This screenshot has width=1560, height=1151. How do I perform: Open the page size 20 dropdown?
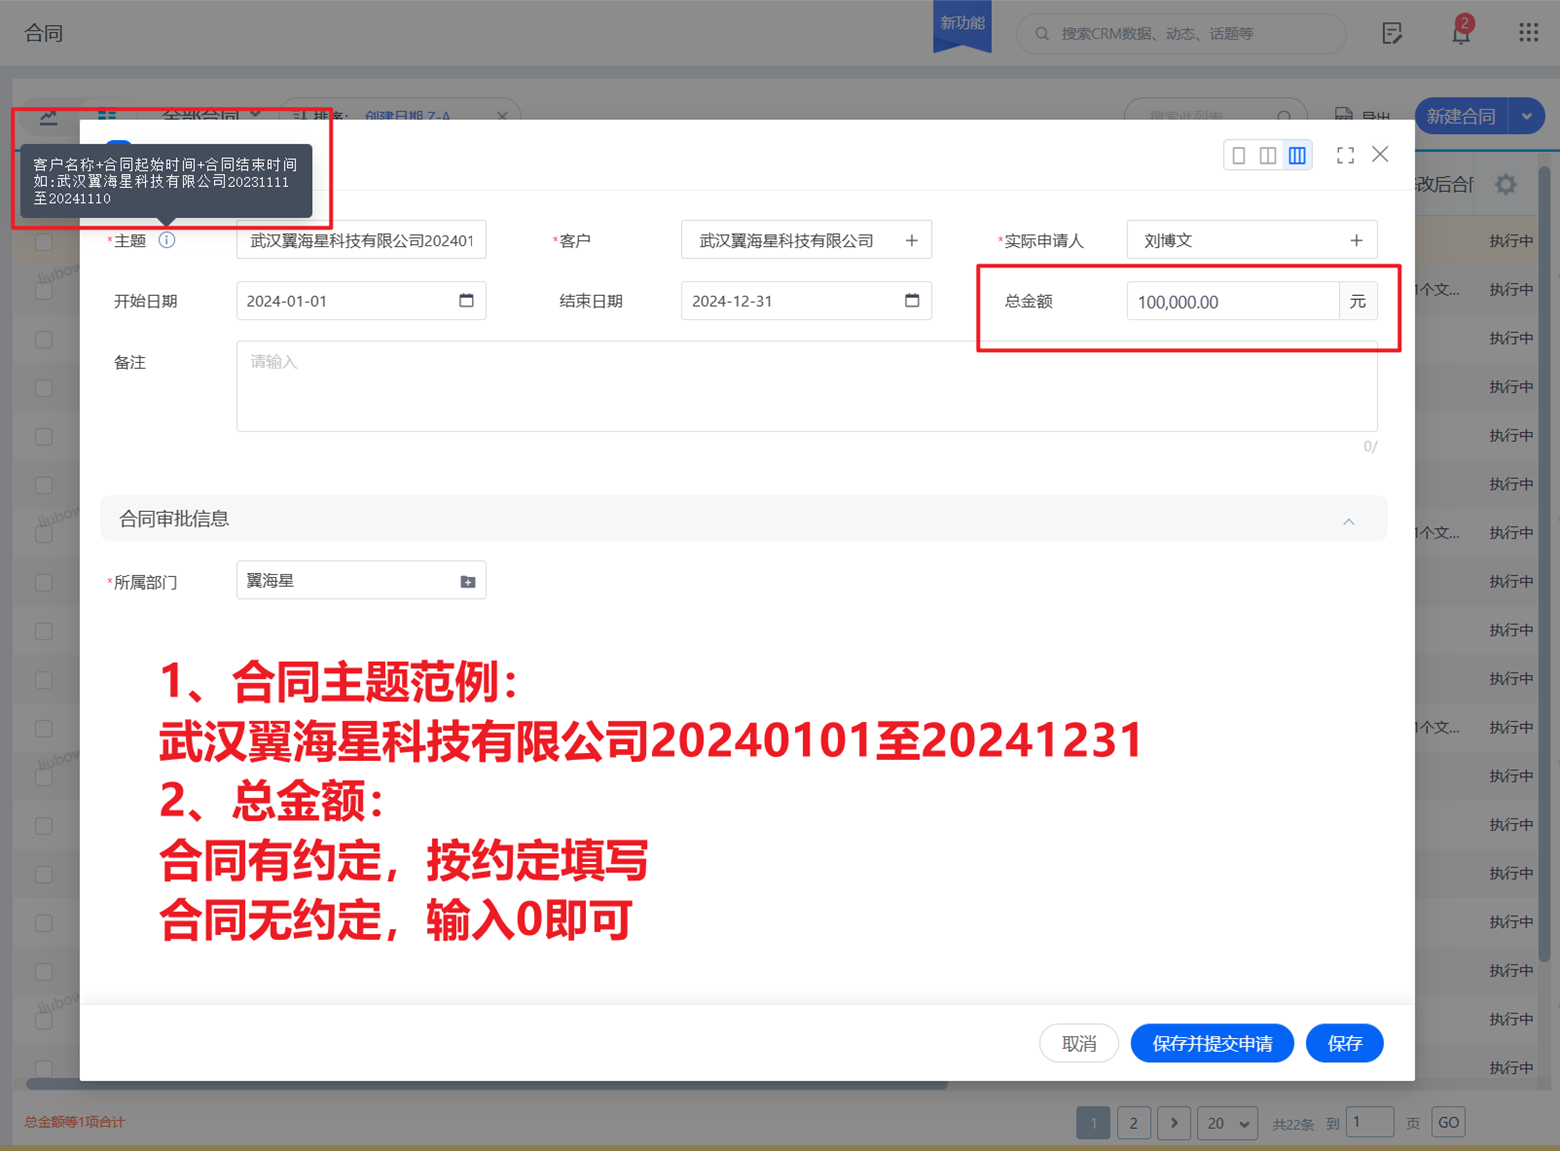click(1227, 1123)
